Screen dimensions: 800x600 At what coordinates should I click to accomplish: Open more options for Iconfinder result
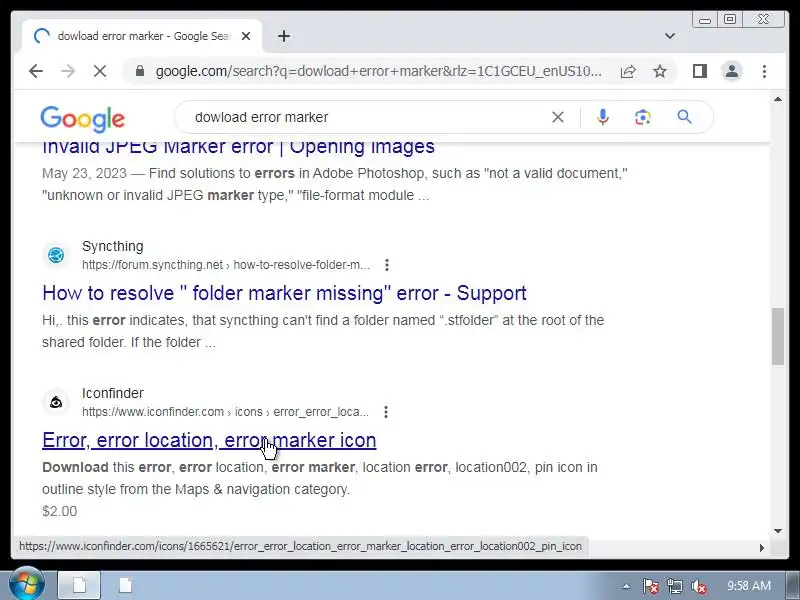(386, 412)
